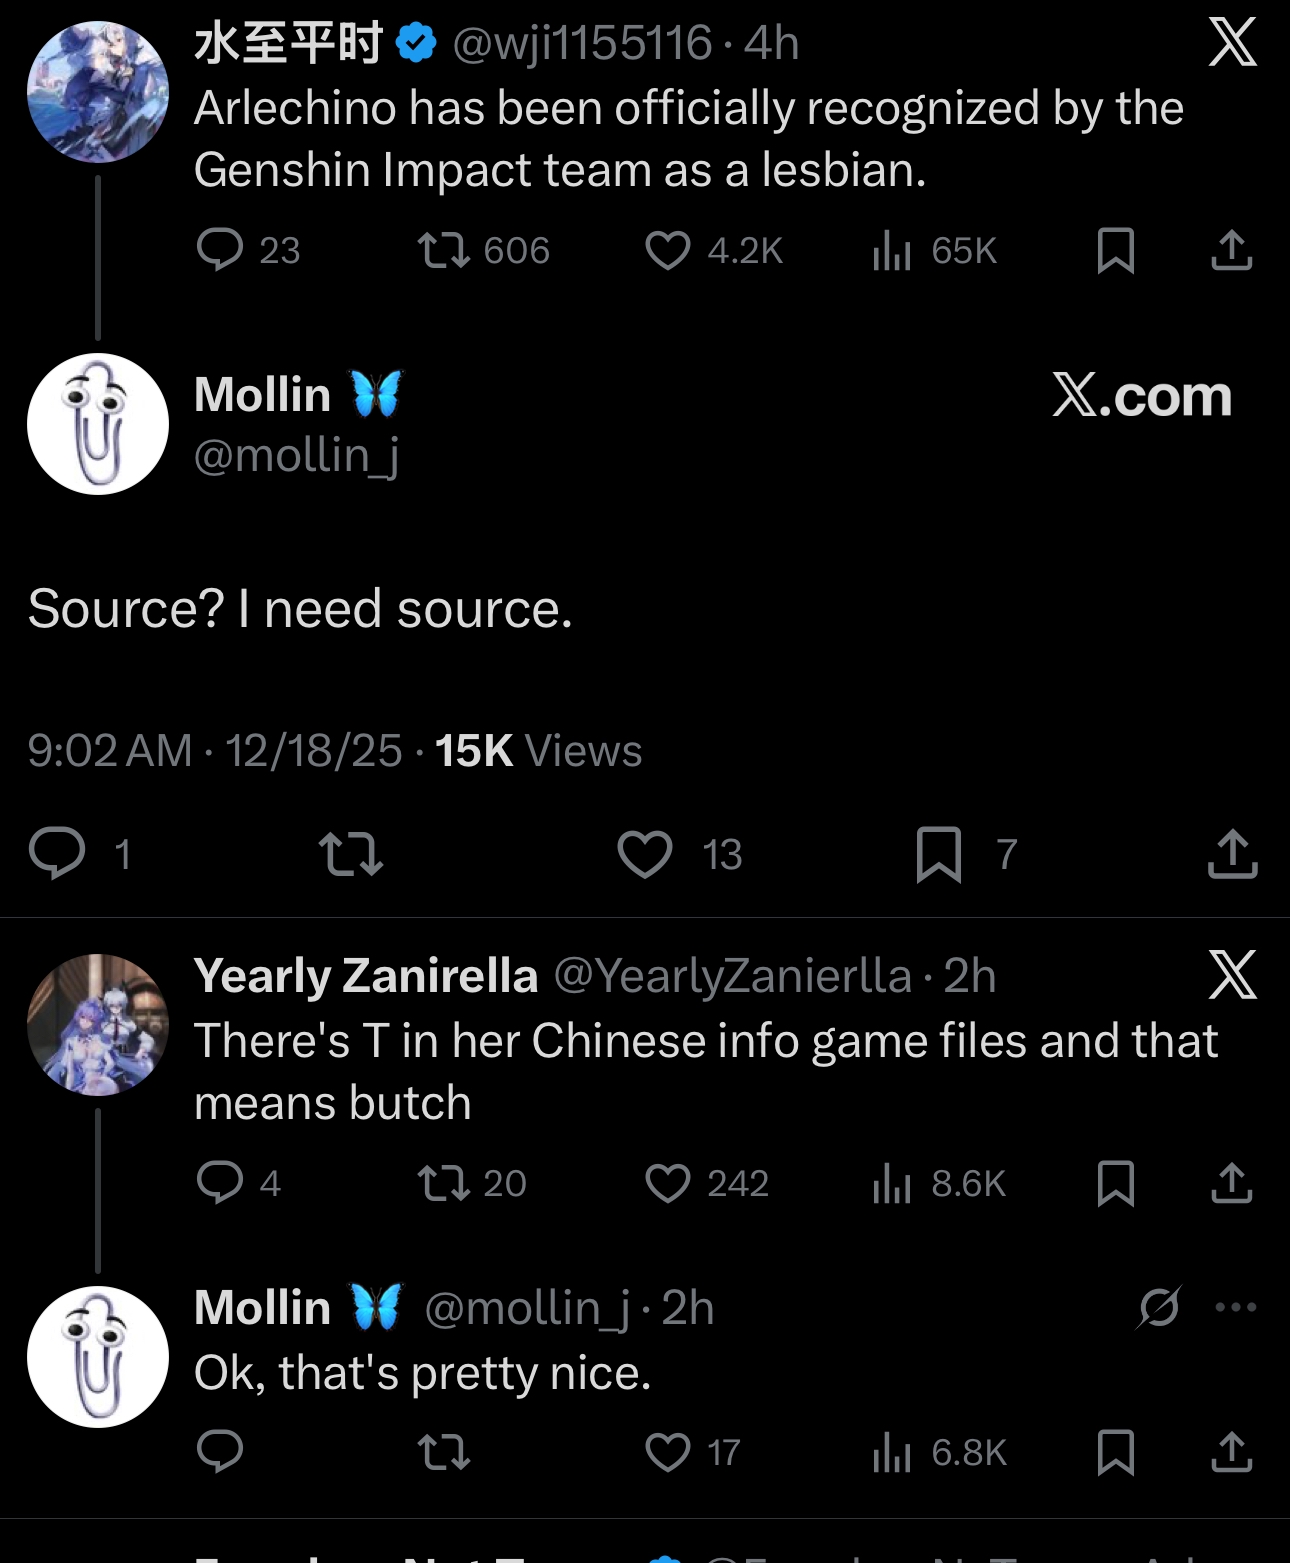The image size is (1290, 1563).
Task: Share the "Ok, that's pretty nice." reply
Action: pos(1232,1452)
